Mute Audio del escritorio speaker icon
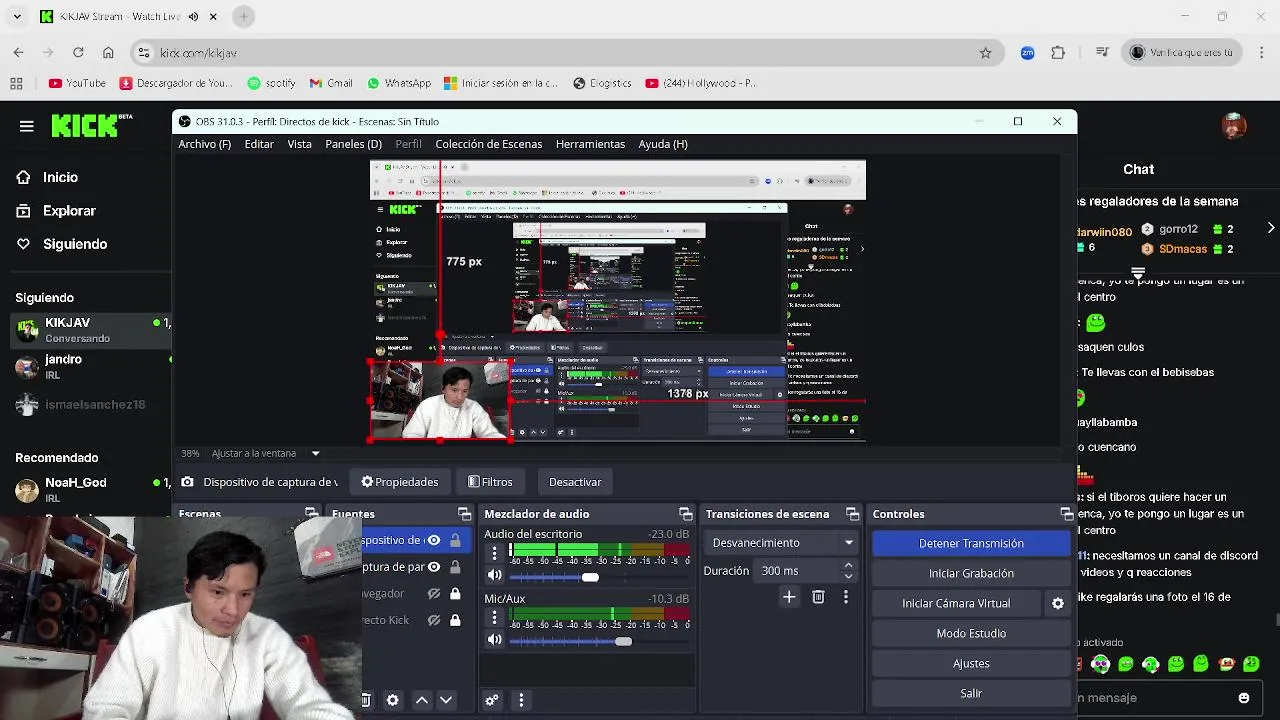 (494, 576)
